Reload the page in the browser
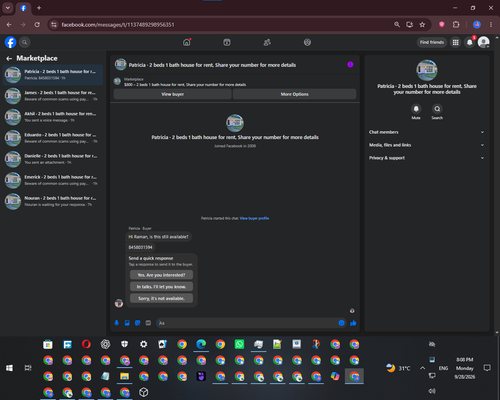Screen dimensions: 500x400 (x=37, y=25)
